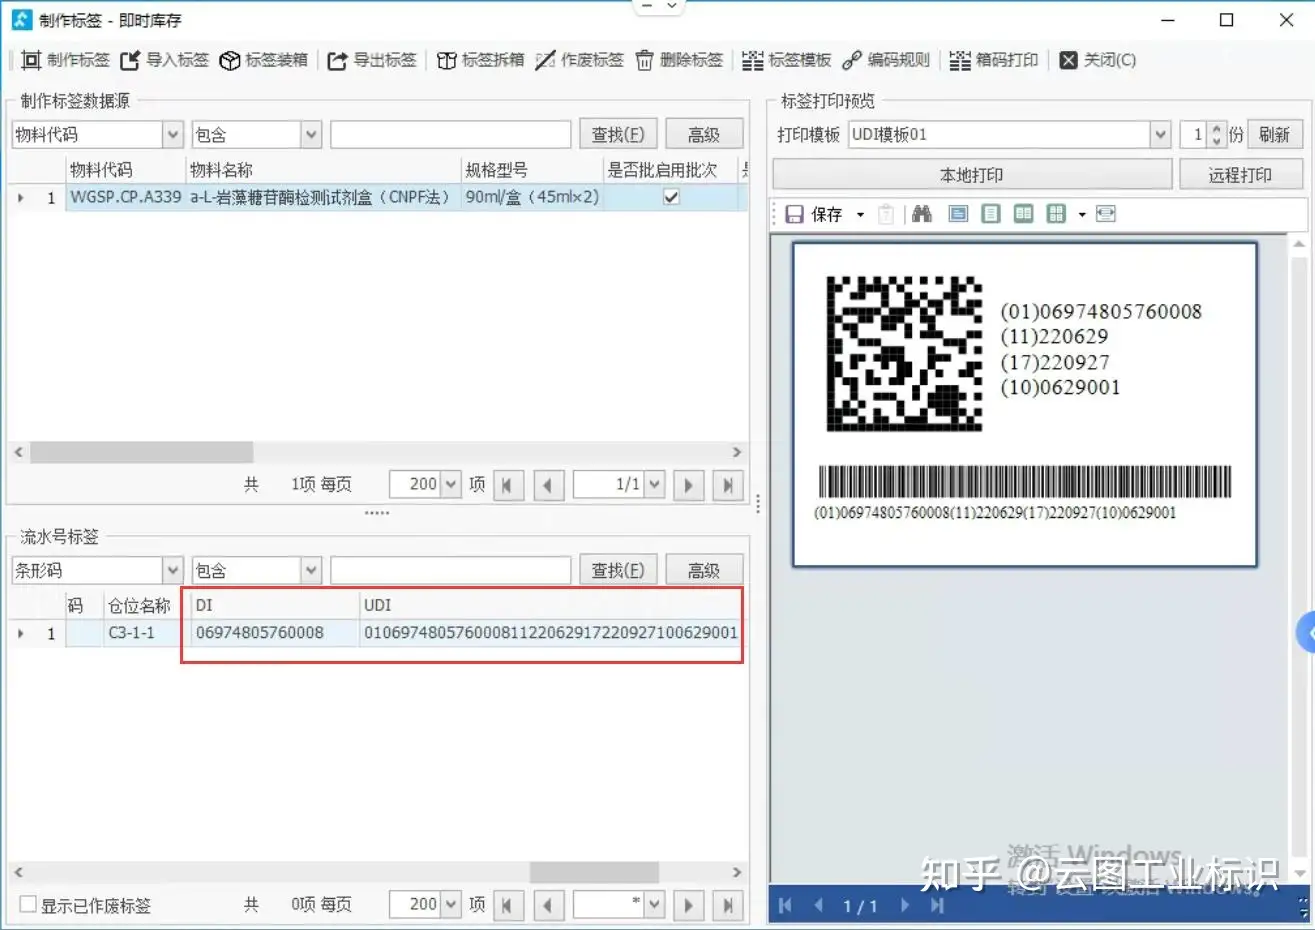Click the 高级 button in 流水号标签 panel
This screenshot has height=930, width=1315.
(x=704, y=570)
